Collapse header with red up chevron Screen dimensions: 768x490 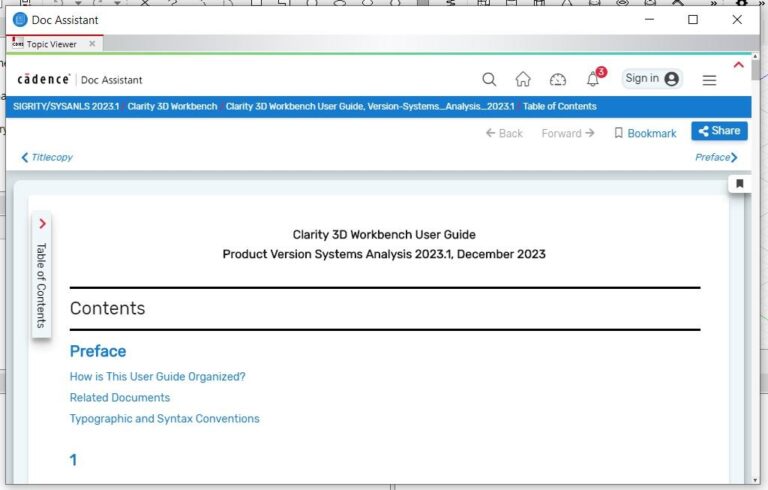[739, 65]
